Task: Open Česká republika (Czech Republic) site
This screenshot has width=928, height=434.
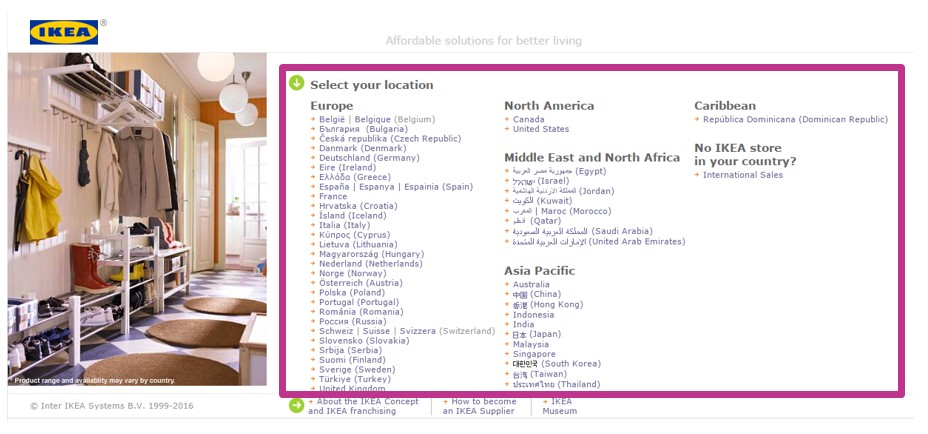Action: (390, 139)
